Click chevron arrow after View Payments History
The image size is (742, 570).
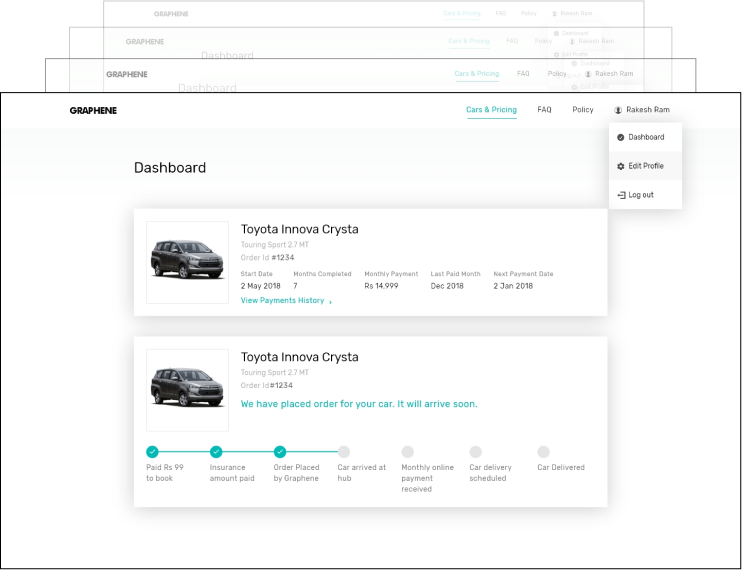(x=330, y=301)
